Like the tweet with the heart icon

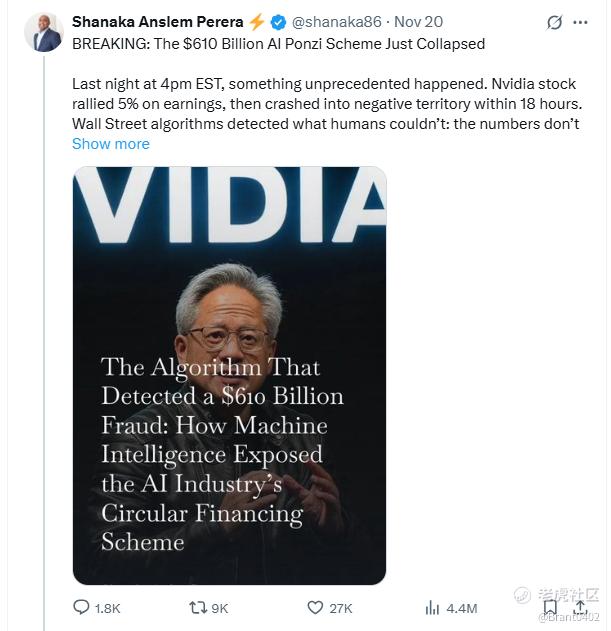(x=315, y=607)
